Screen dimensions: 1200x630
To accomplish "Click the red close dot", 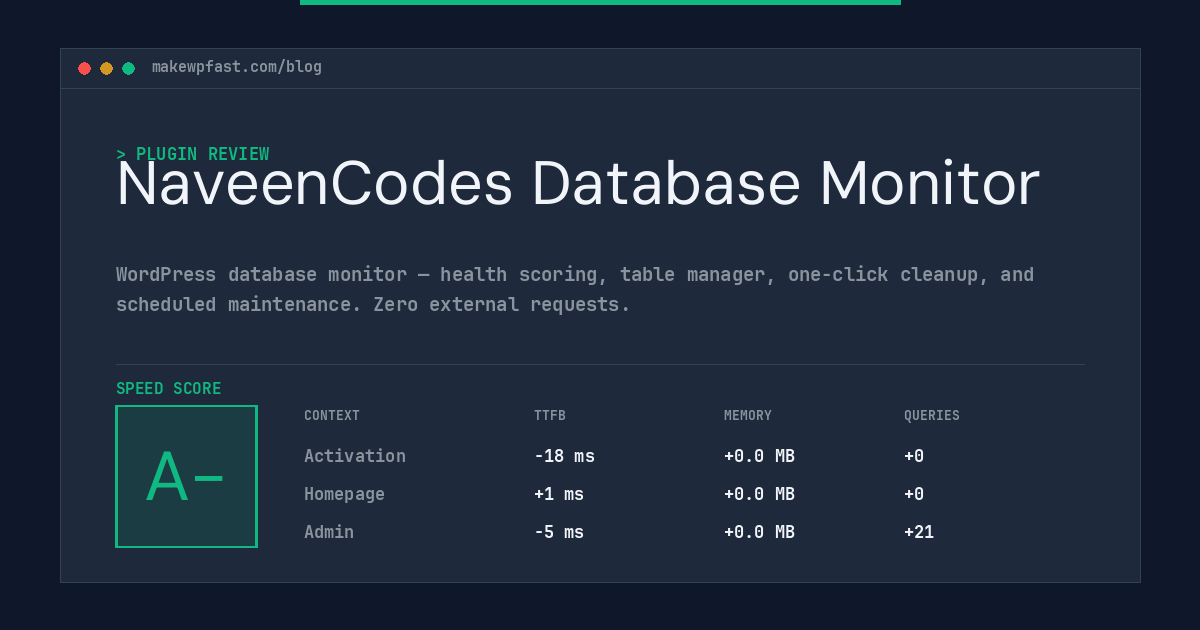I will [84, 68].
